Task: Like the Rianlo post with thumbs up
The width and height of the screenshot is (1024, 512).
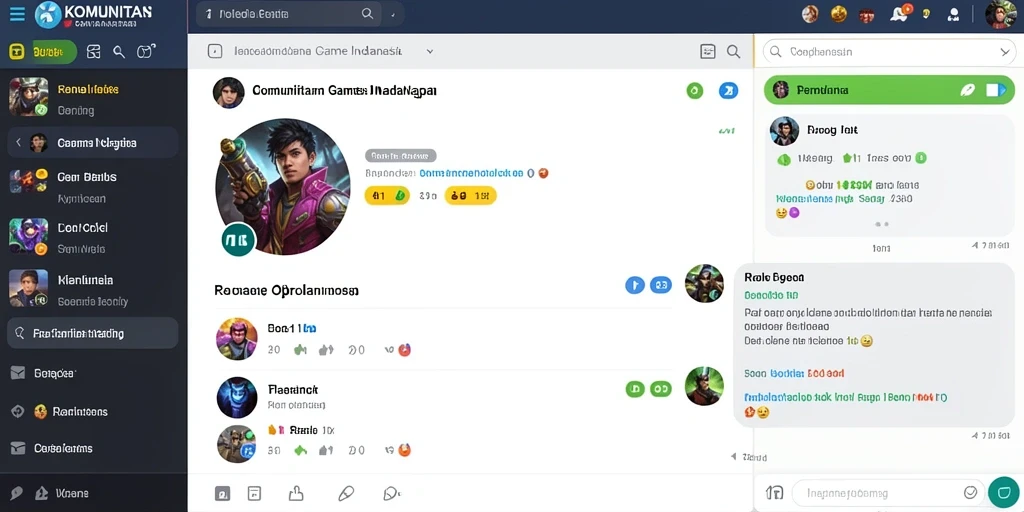Action: click(300, 450)
